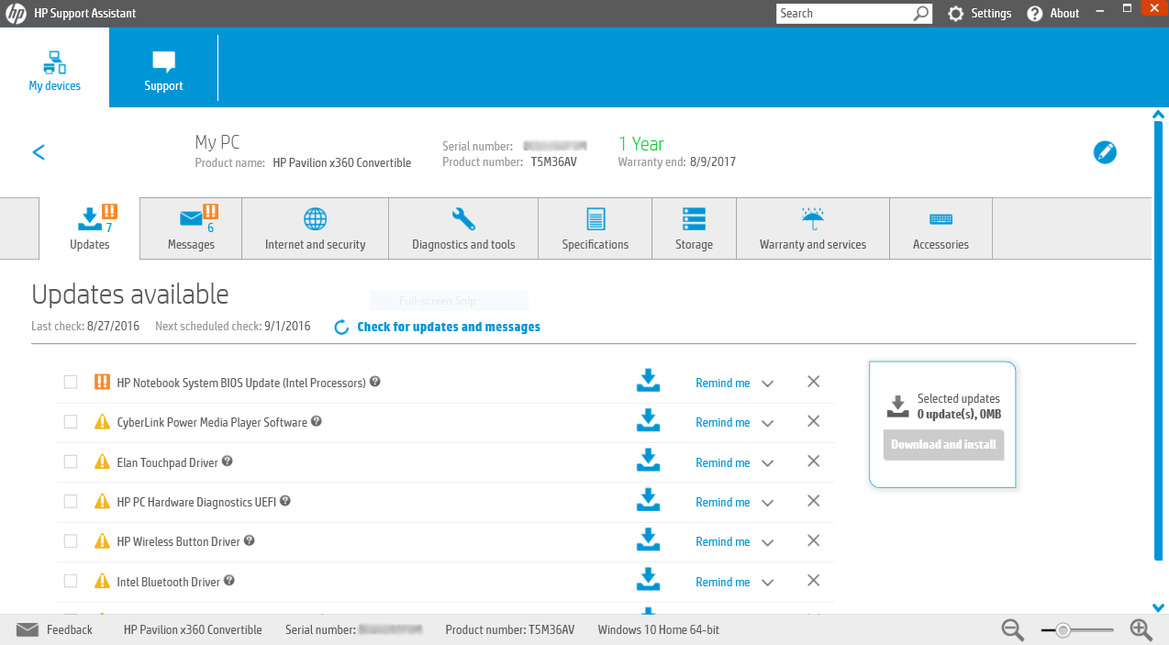
Task: Zoom out with the minus magnifier icon
Action: tap(1012, 630)
